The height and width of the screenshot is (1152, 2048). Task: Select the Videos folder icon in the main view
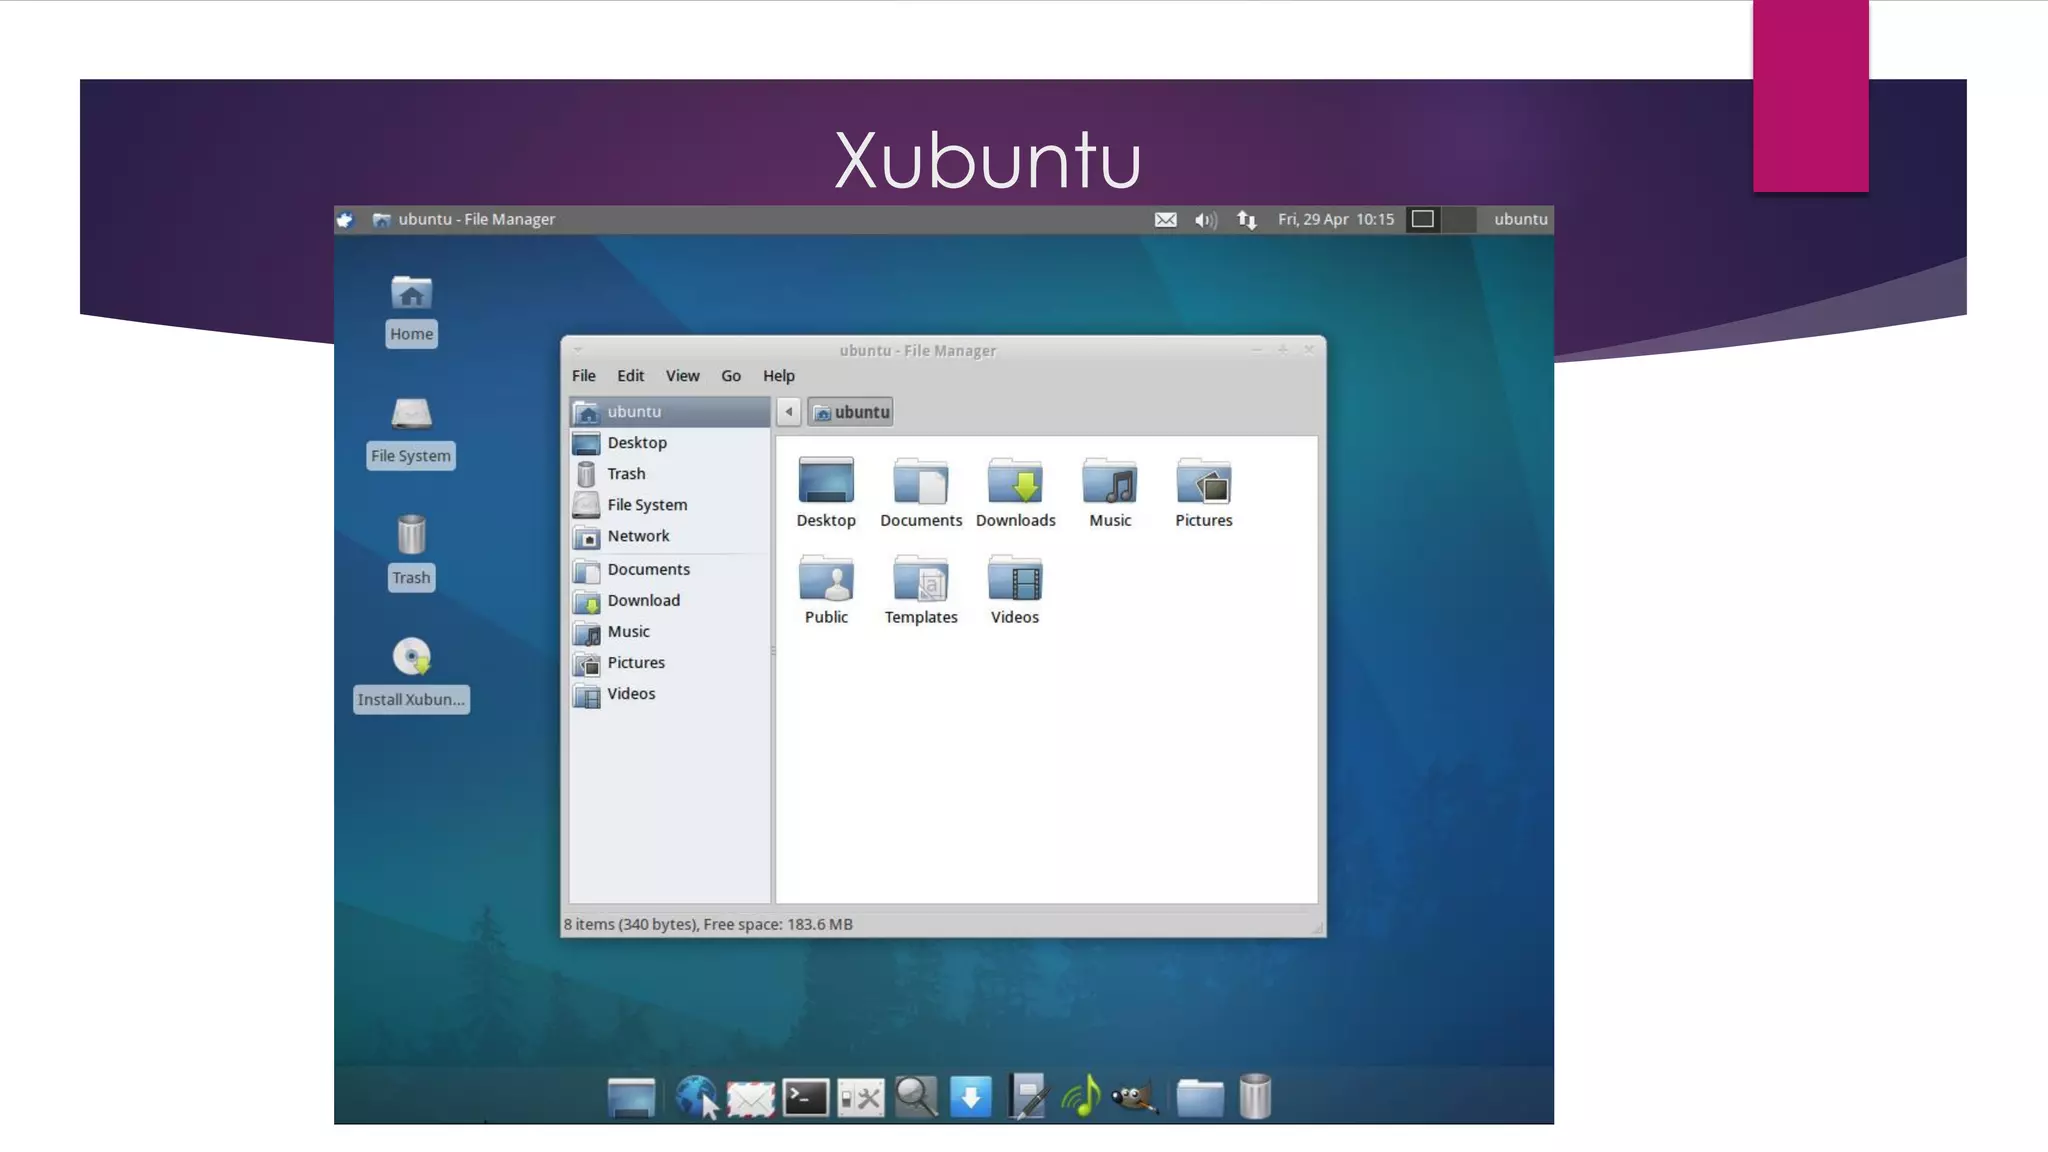coord(1015,590)
